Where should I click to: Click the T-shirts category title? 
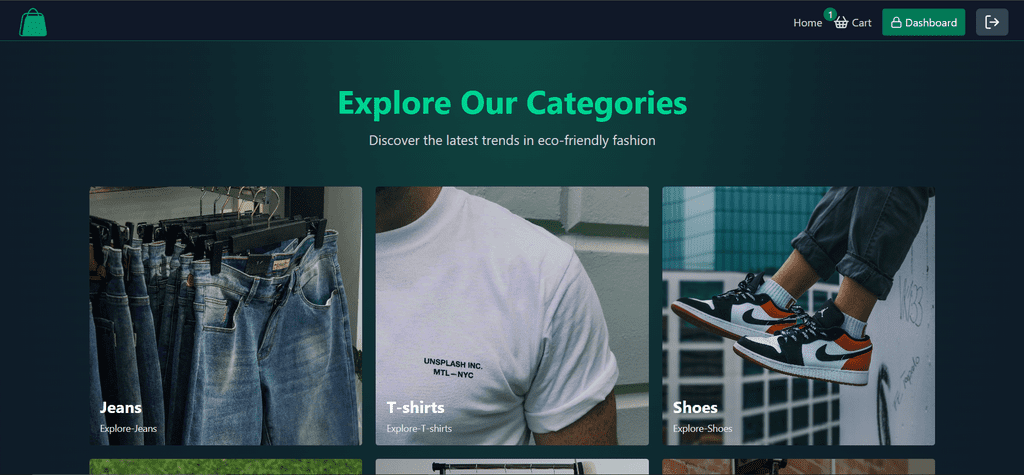click(415, 408)
